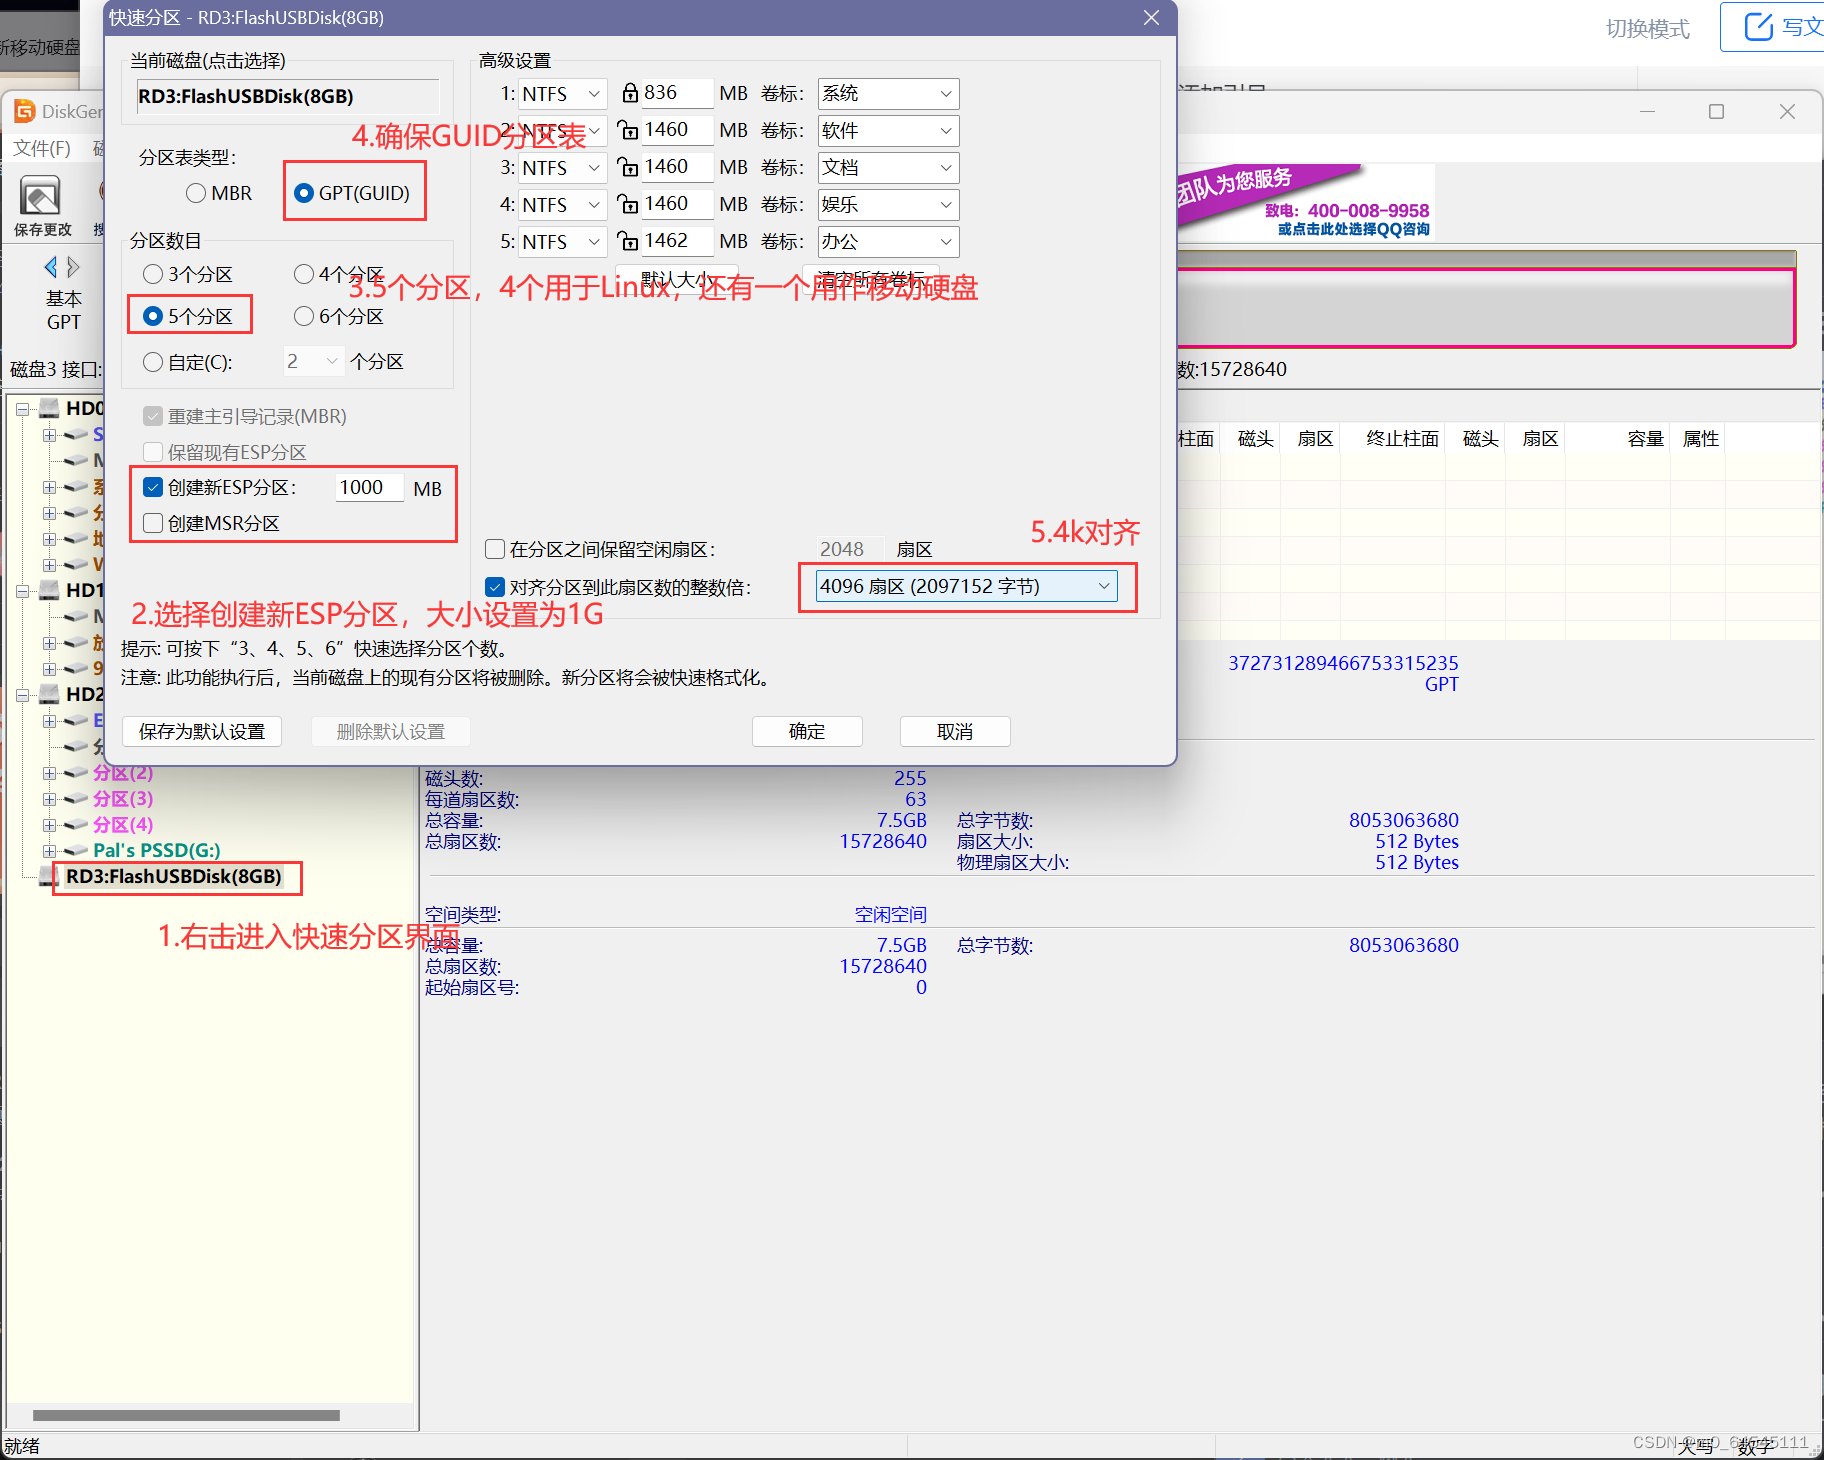Image resolution: width=1824 pixels, height=1460 pixels.
Task: Open the custom partition count dropdown
Action: click(x=314, y=361)
